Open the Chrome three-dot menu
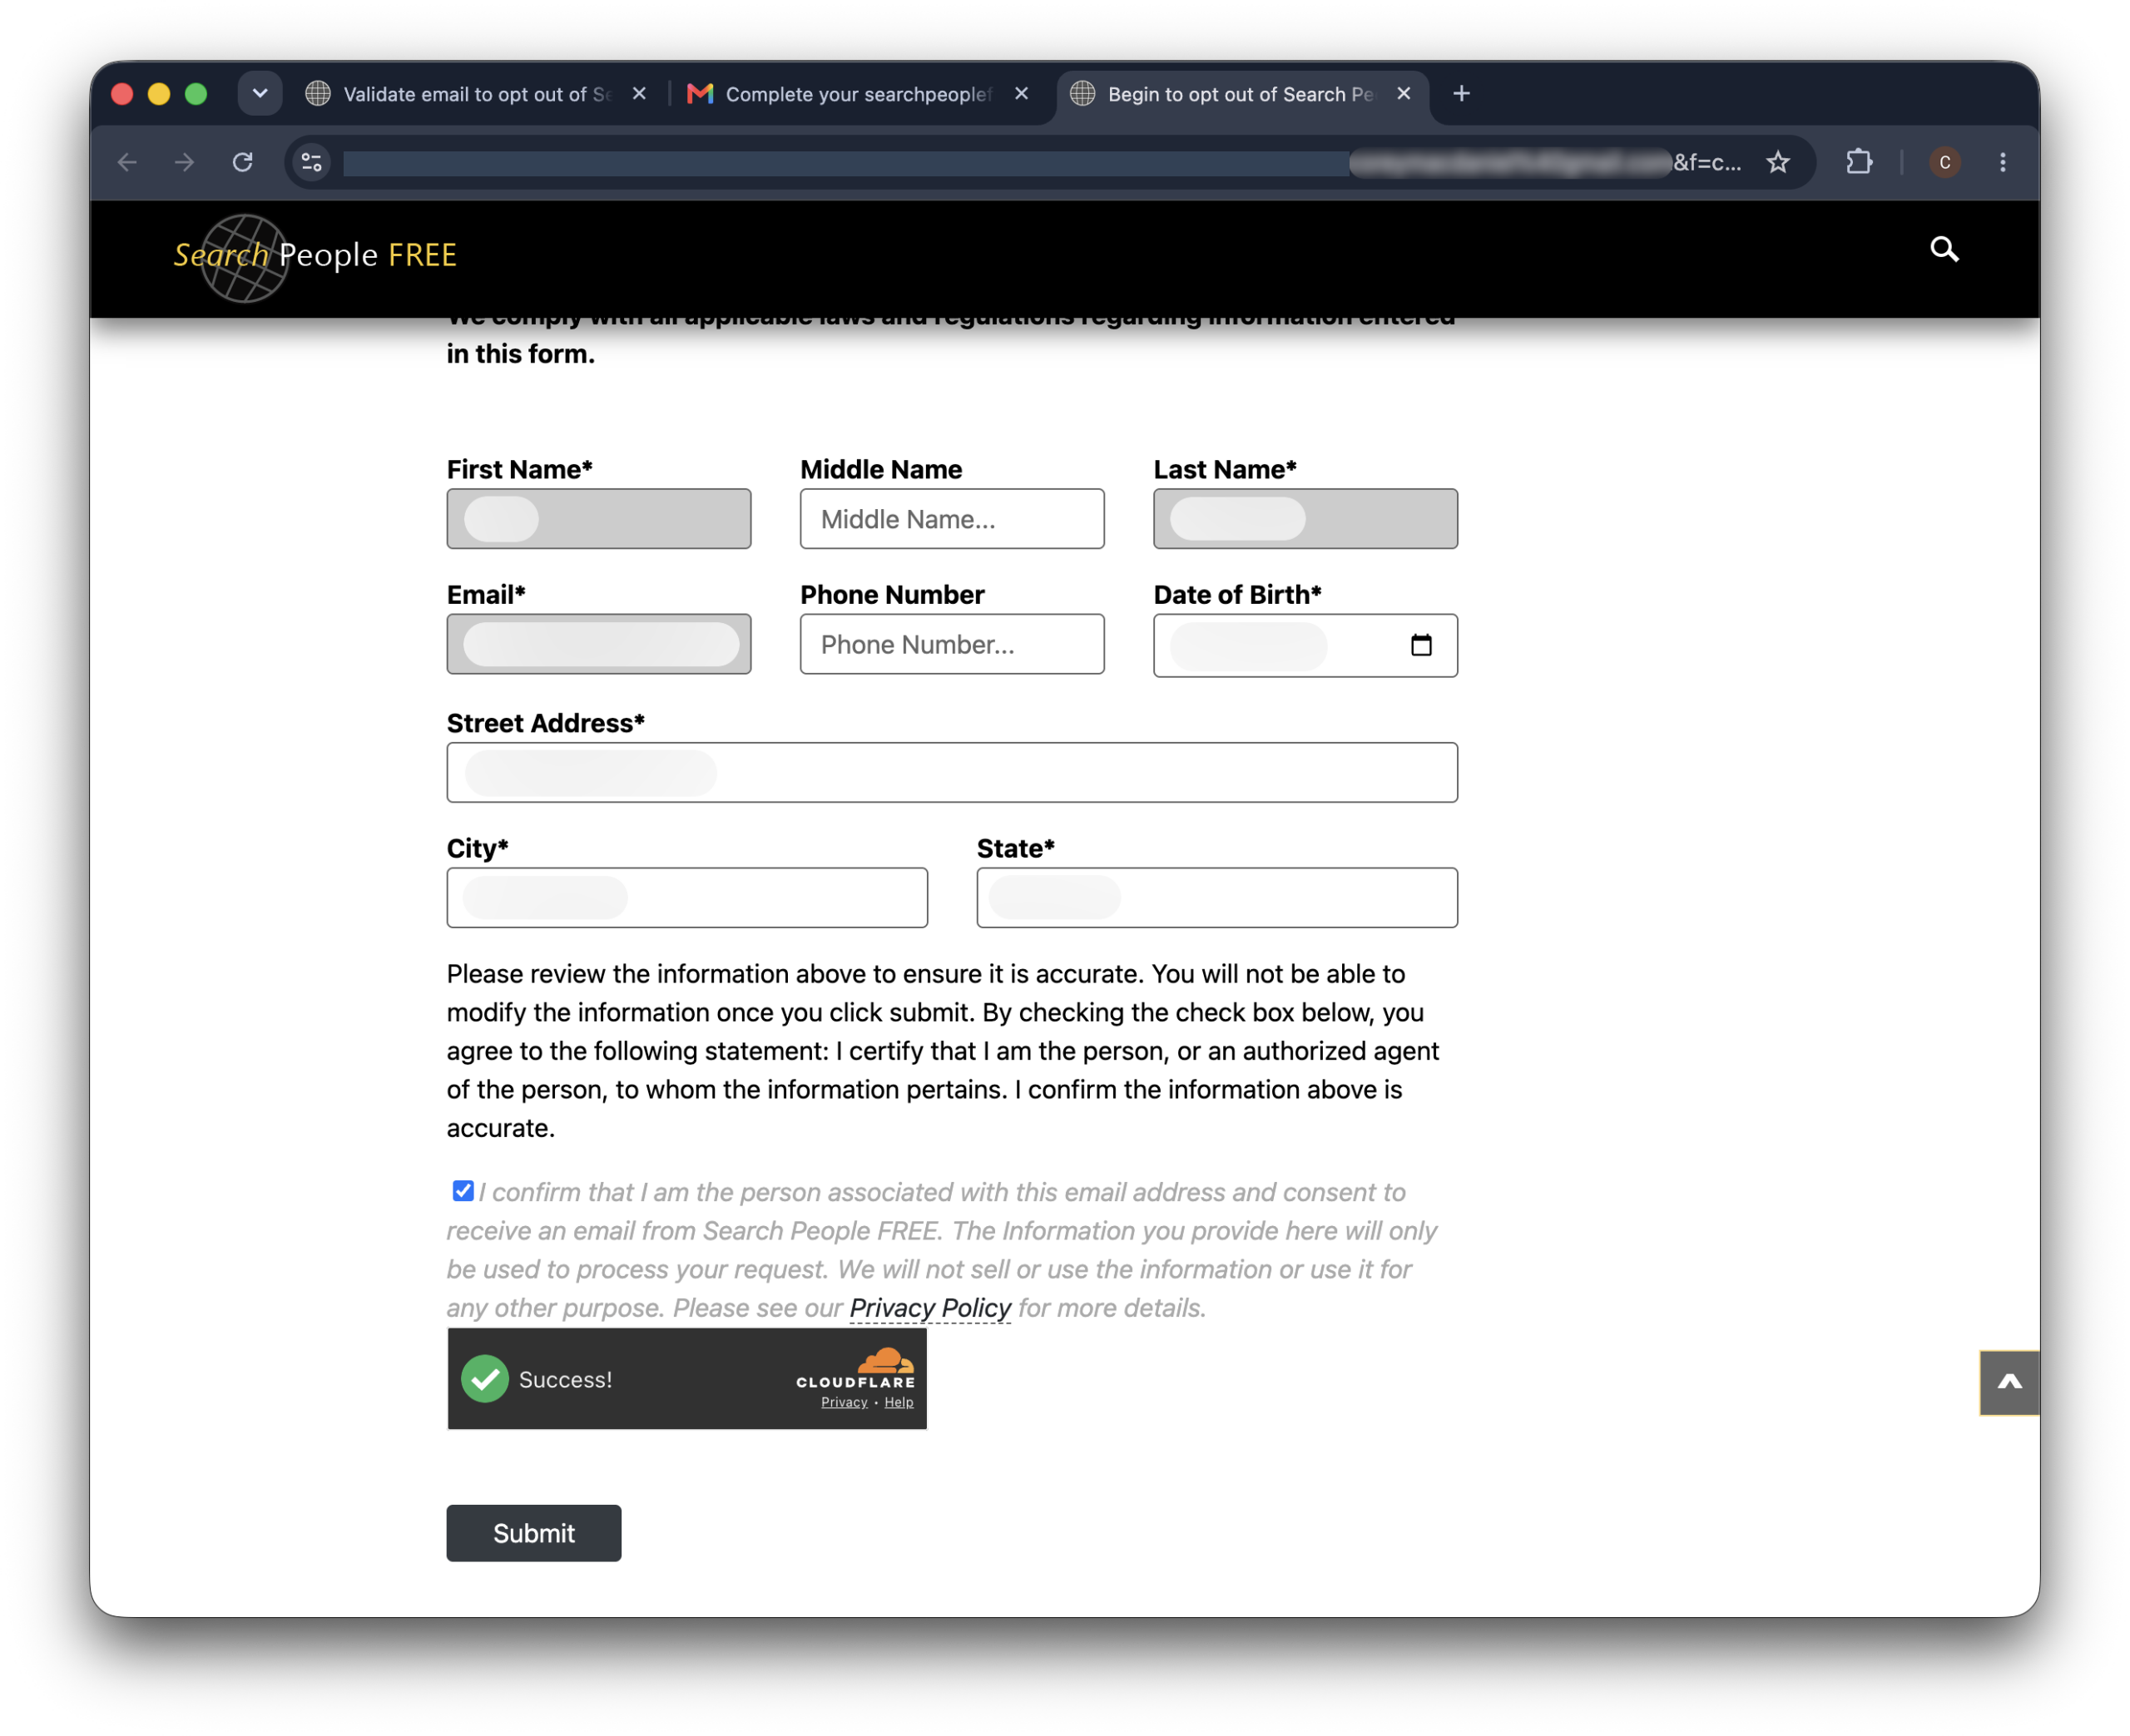The height and width of the screenshot is (1736, 2130). (x=2002, y=162)
